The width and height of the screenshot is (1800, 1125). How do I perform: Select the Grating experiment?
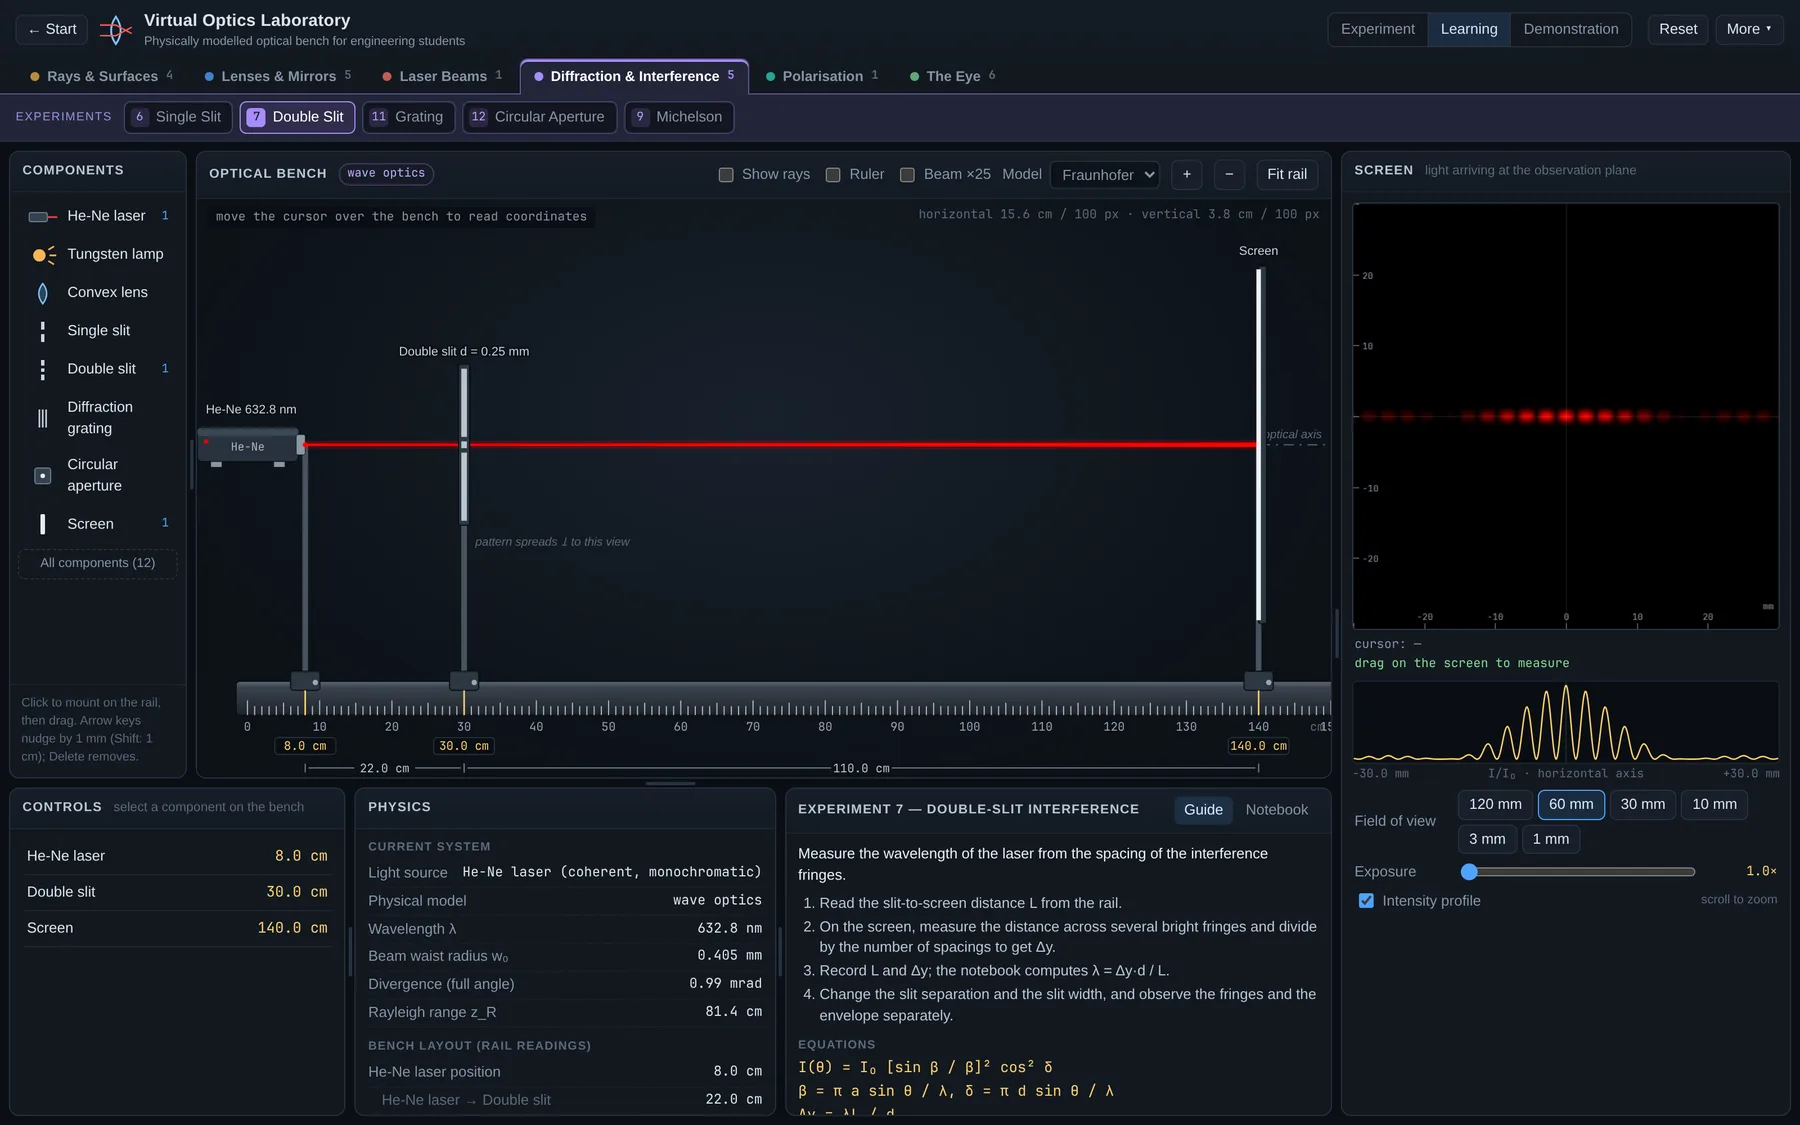407,117
